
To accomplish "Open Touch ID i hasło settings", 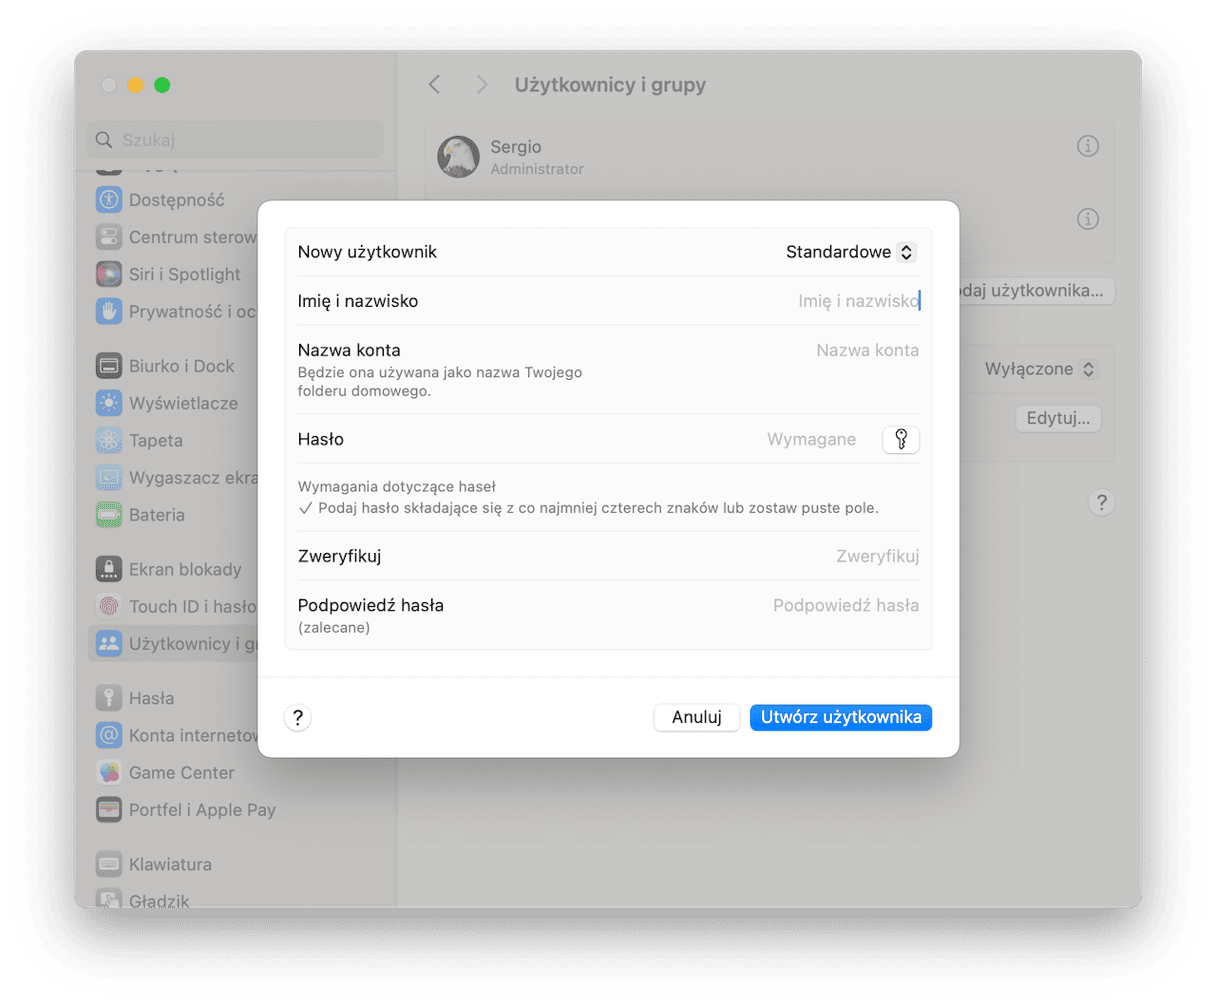I will (175, 606).
